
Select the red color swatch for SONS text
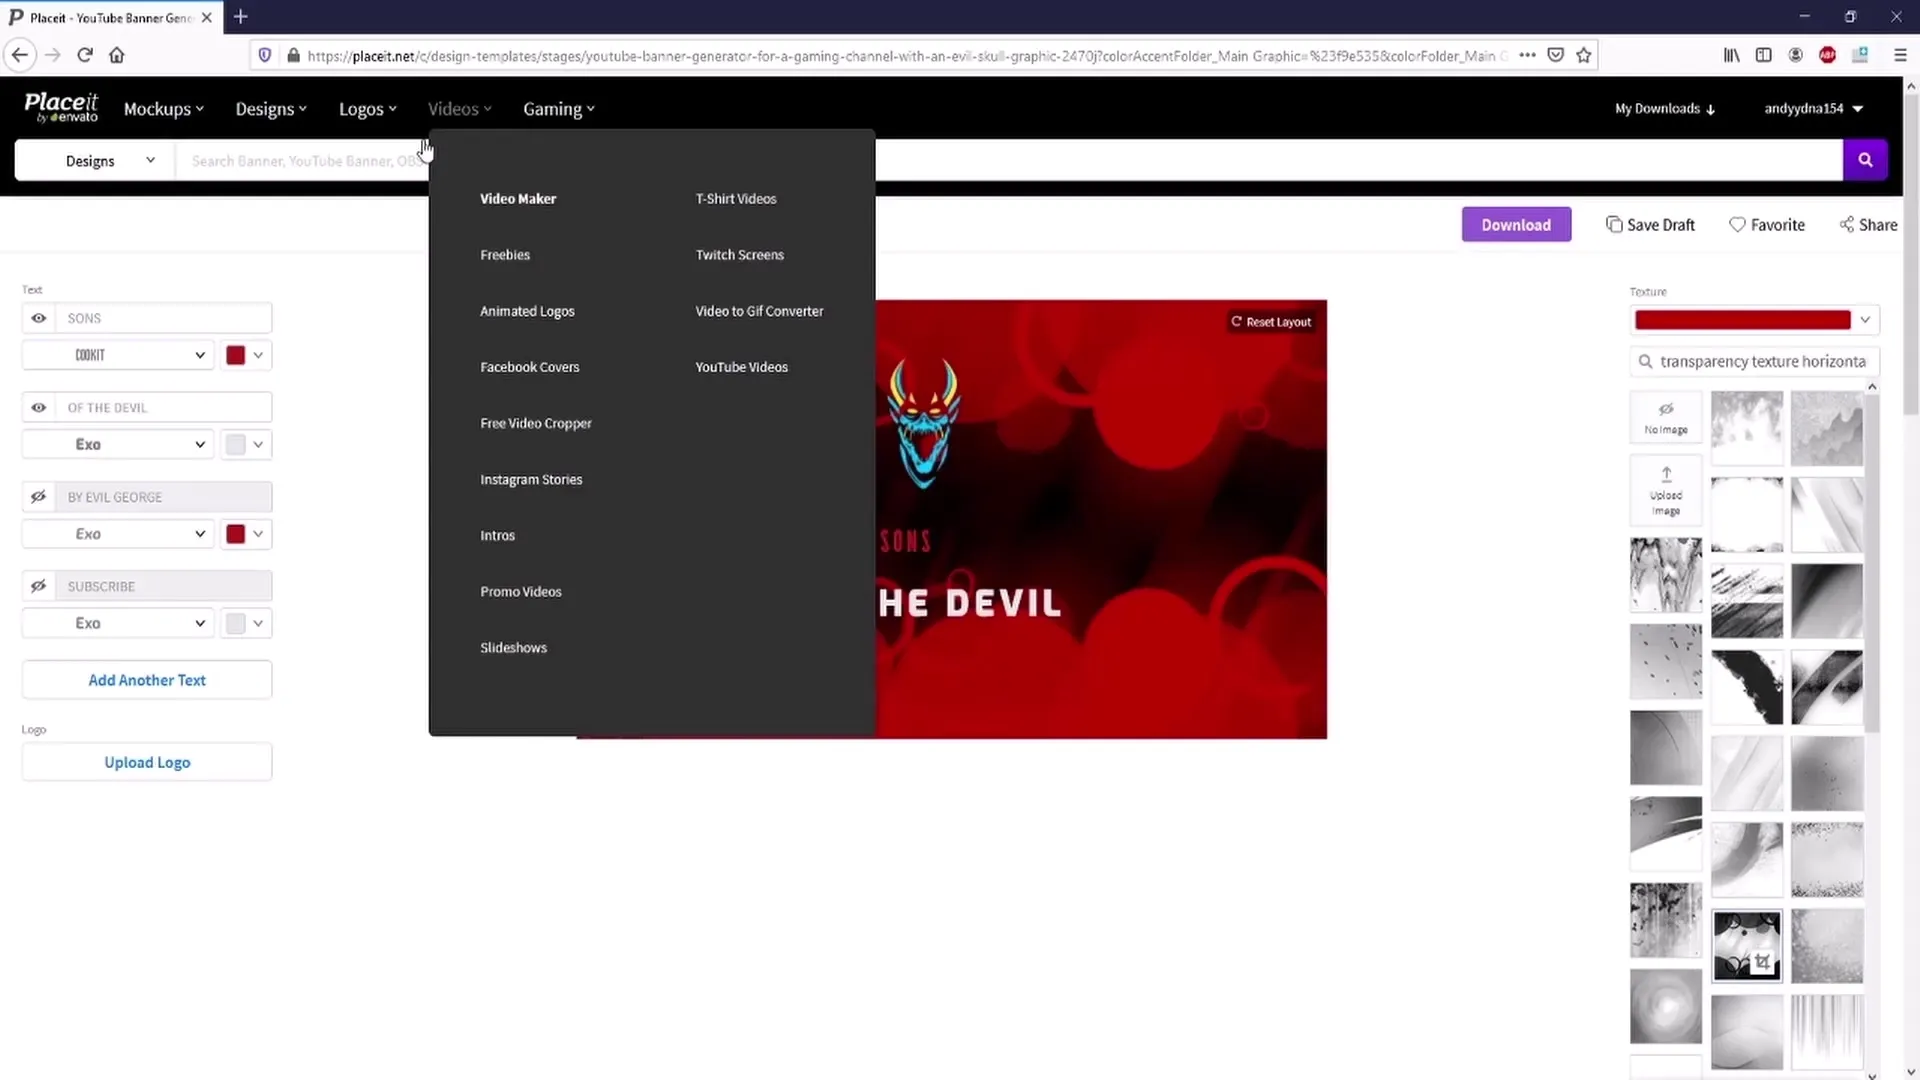click(x=236, y=353)
